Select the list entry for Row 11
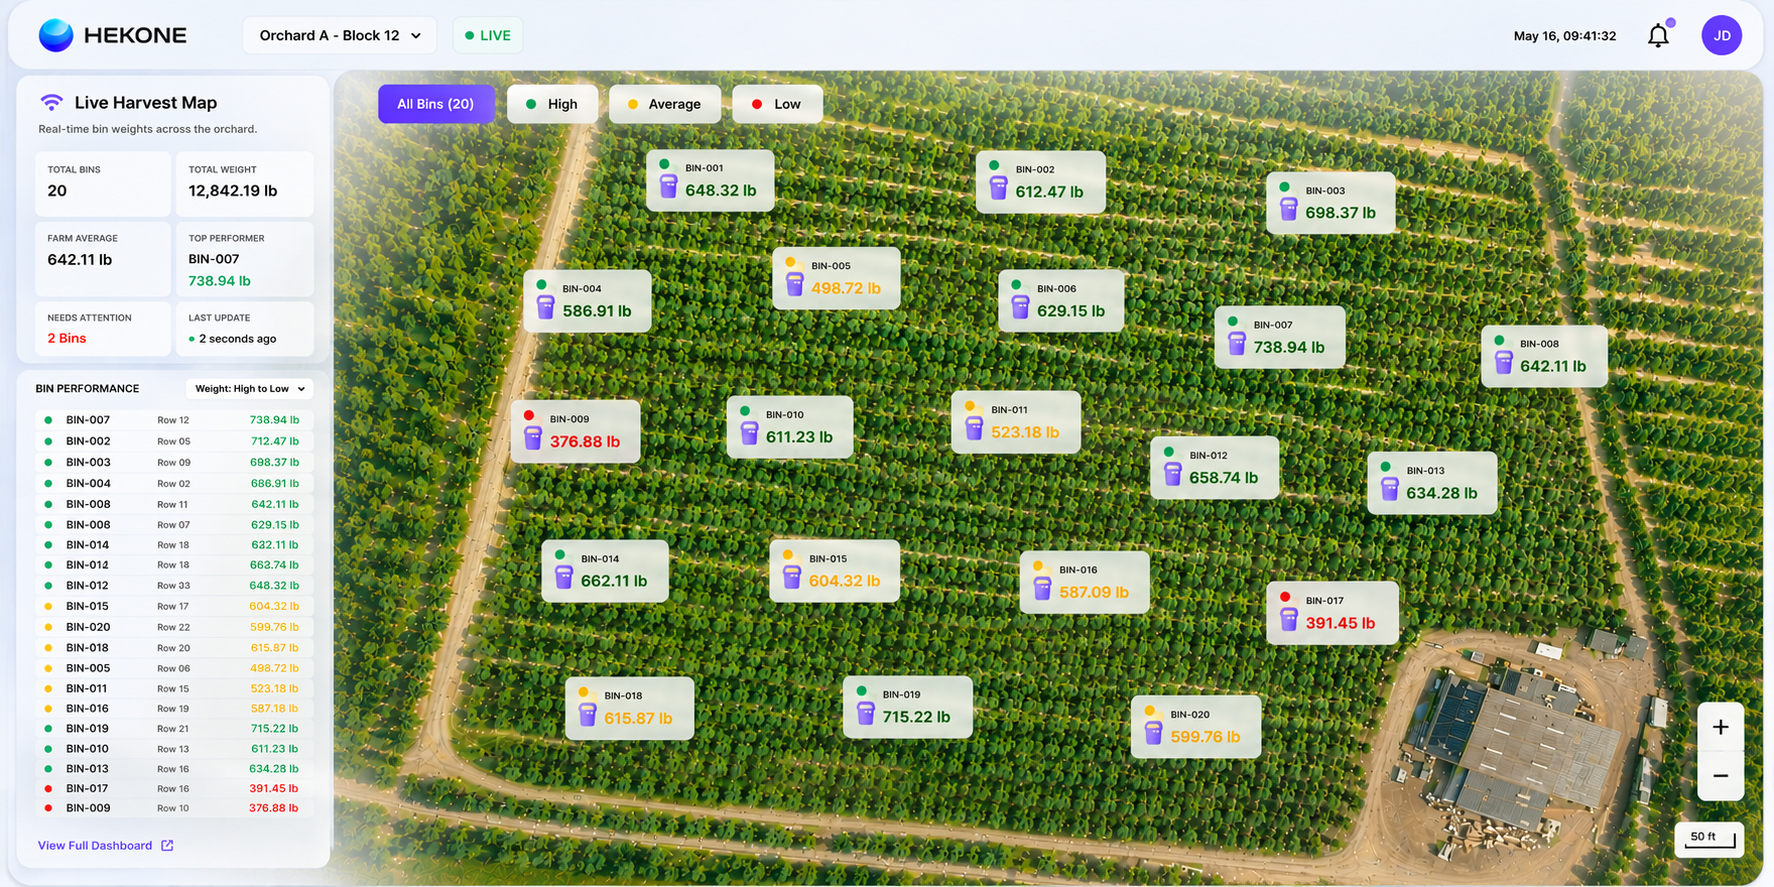Screen dimensions: 1774x887 [x=174, y=504]
